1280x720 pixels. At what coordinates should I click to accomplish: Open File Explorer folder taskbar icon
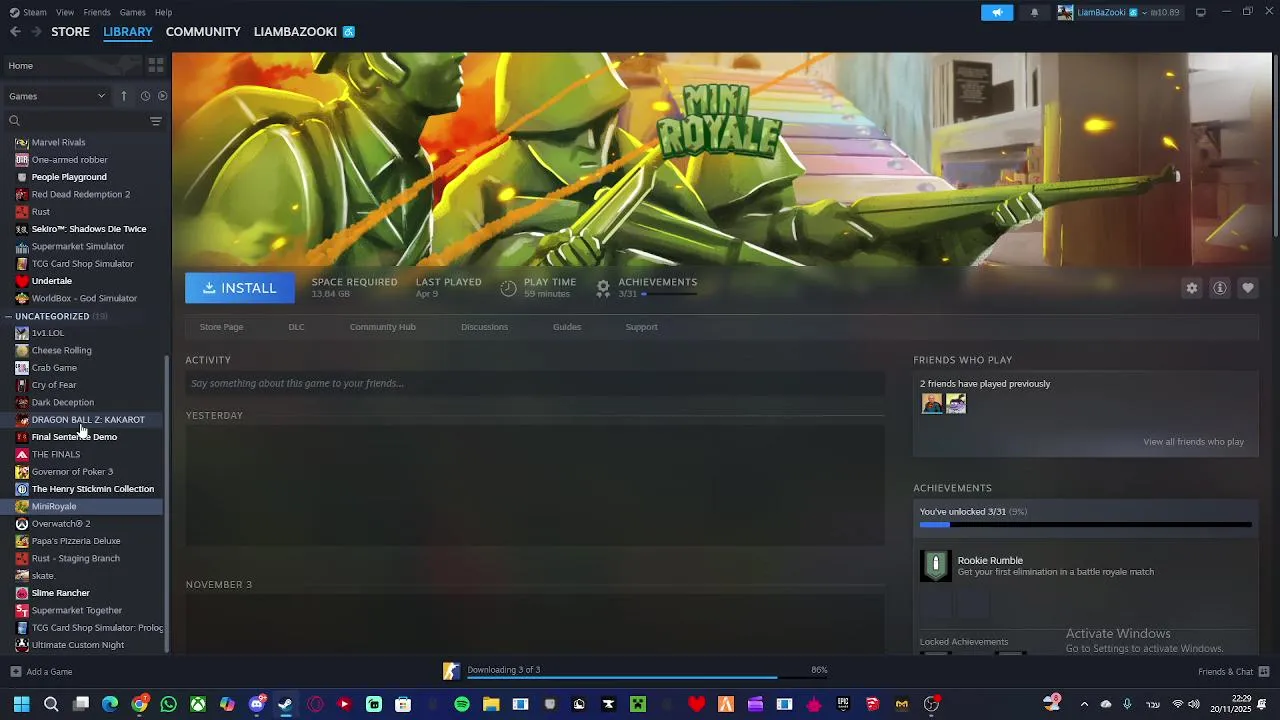(491, 704)
